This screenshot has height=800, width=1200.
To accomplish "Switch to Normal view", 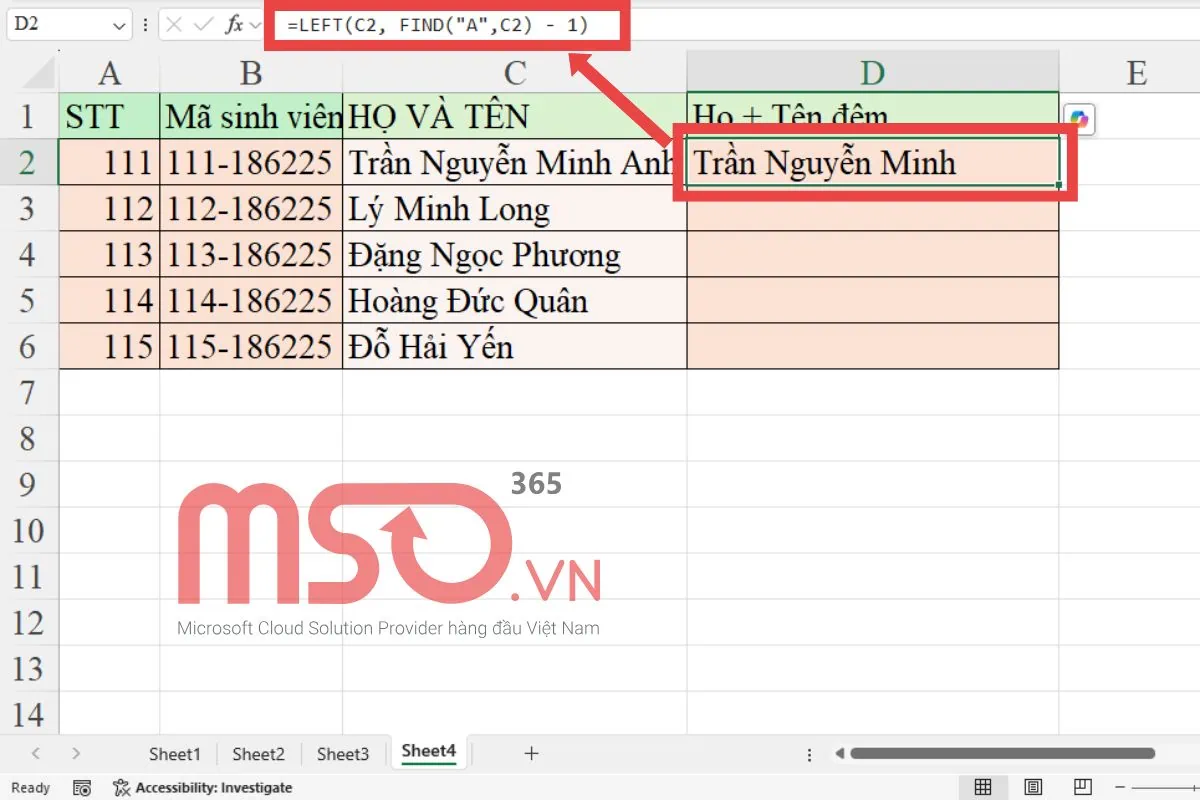I will click(983, 787).
